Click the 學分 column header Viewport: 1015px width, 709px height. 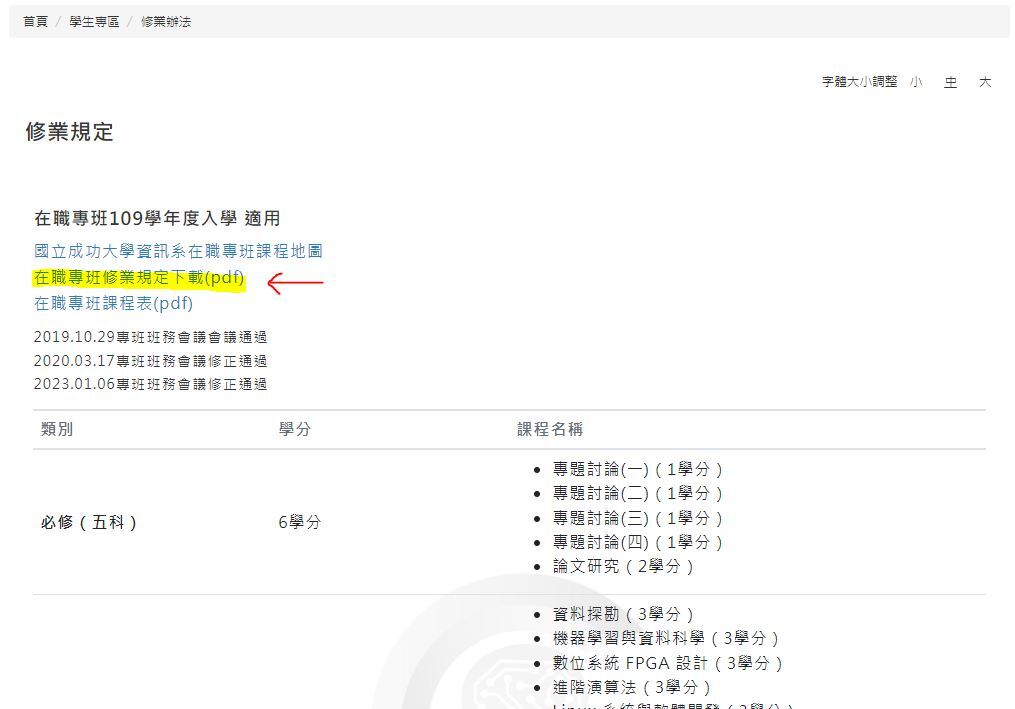tap(295, 429)
